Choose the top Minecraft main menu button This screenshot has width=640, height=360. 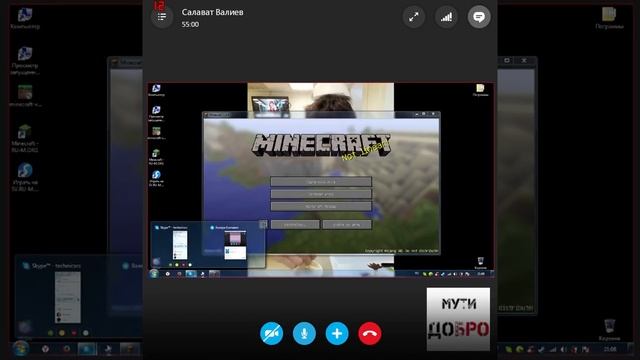tap(321, 182)
